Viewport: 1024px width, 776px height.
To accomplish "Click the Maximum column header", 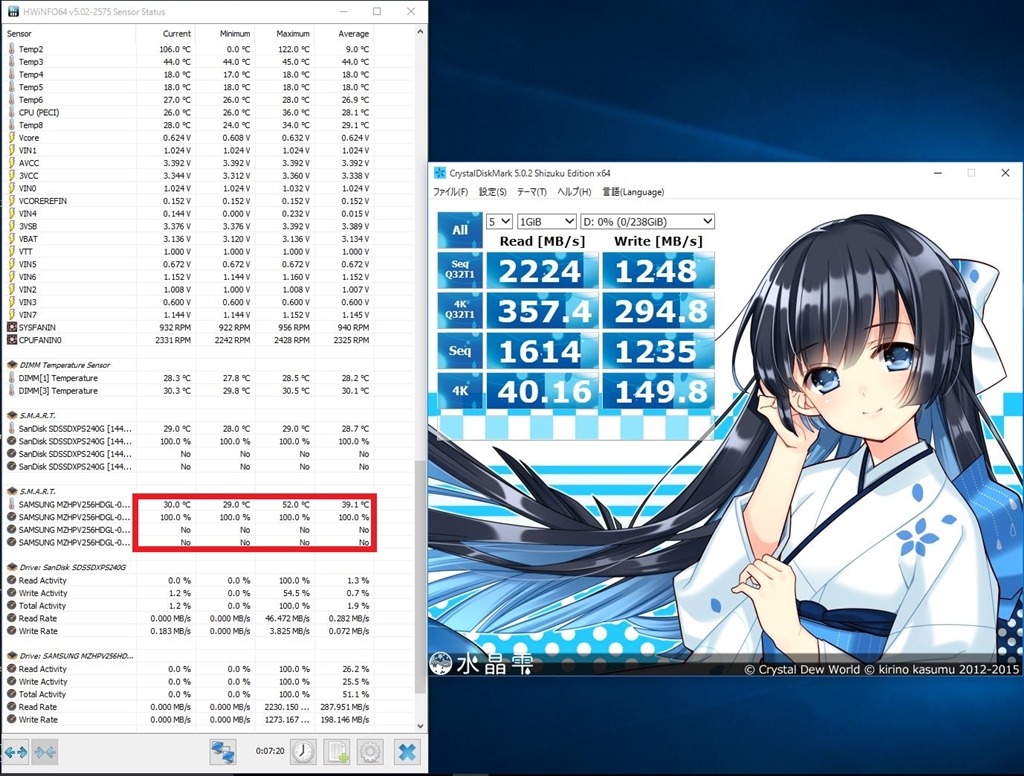I will point(284,33).
